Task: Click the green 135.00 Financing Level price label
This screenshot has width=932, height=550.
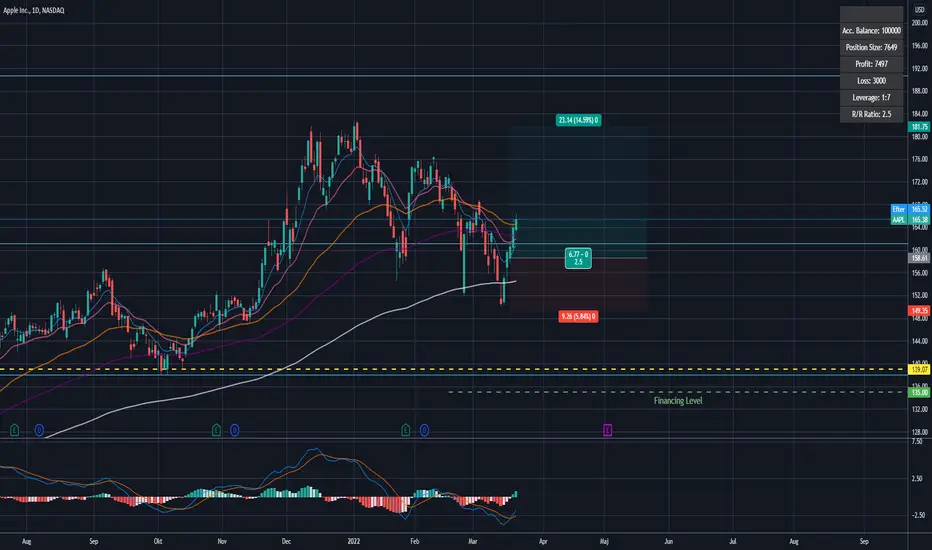Action: pos(919,392)
